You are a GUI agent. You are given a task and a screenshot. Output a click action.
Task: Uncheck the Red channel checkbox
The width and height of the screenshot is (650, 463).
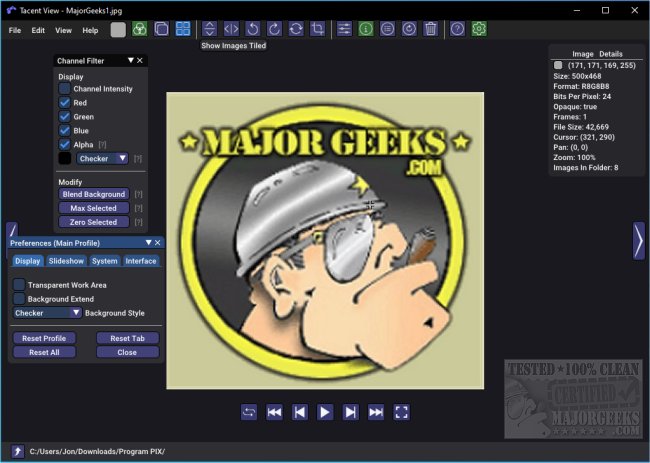click(65, 103)
